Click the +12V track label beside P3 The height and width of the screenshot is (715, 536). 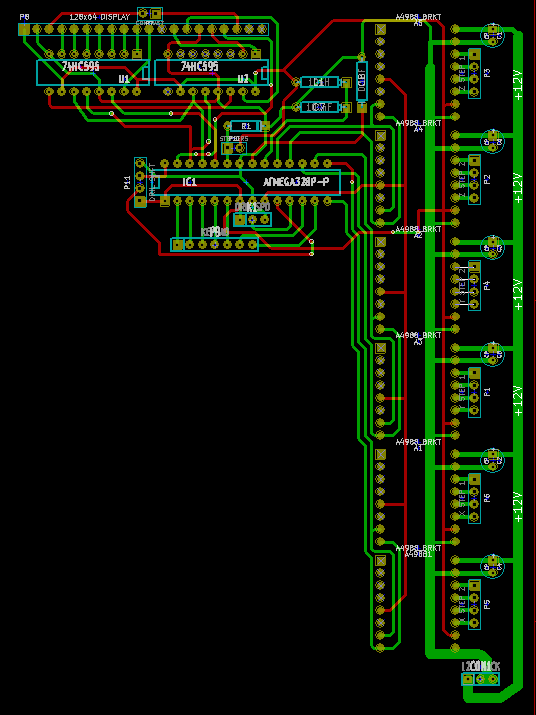518,85
